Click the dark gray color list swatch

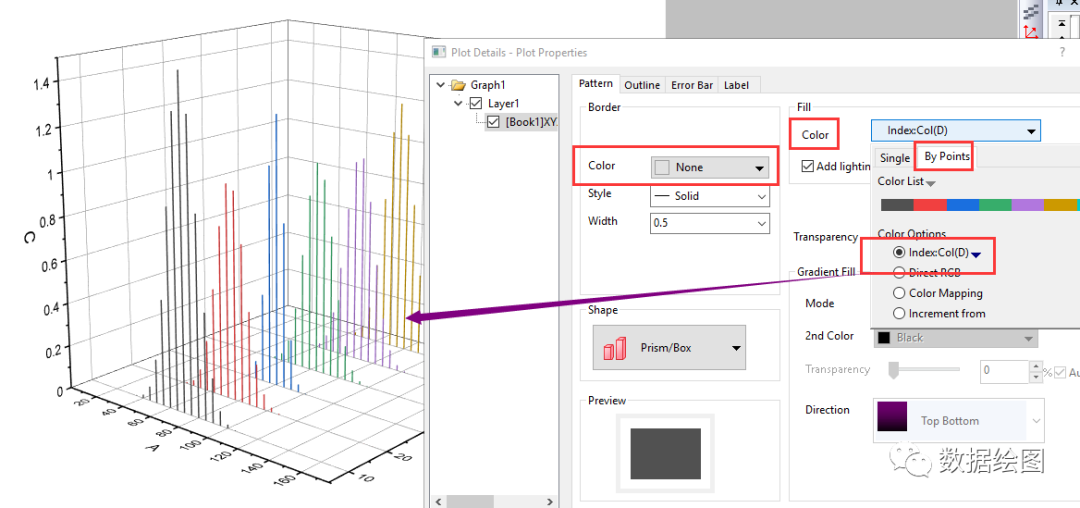(x=897, y=204)
